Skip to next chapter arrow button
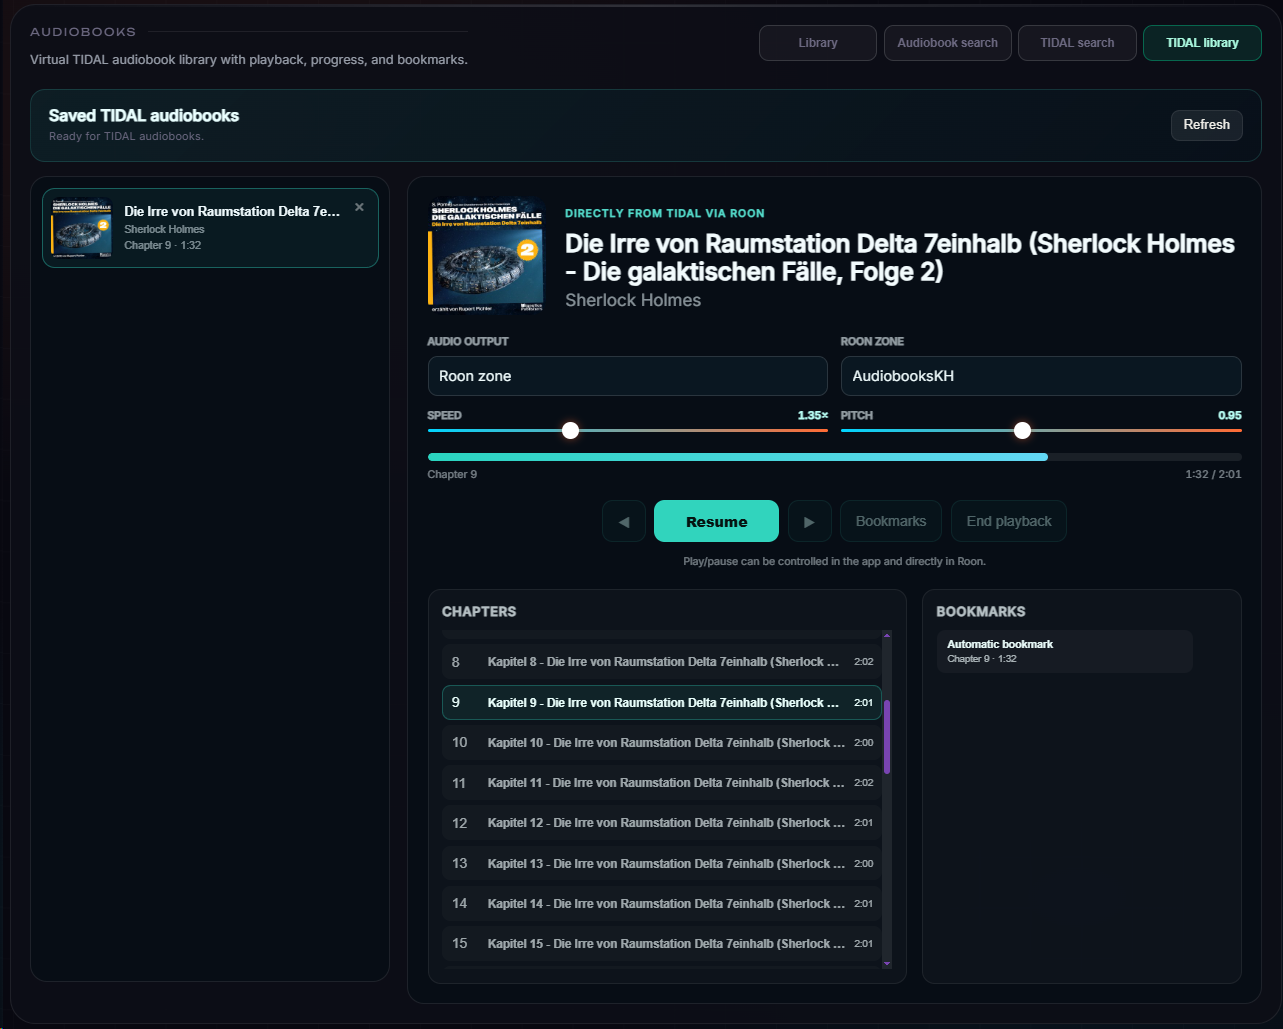Image resolution: width=1283 pixels, height=1029 pixels. [x=810, y=521]
